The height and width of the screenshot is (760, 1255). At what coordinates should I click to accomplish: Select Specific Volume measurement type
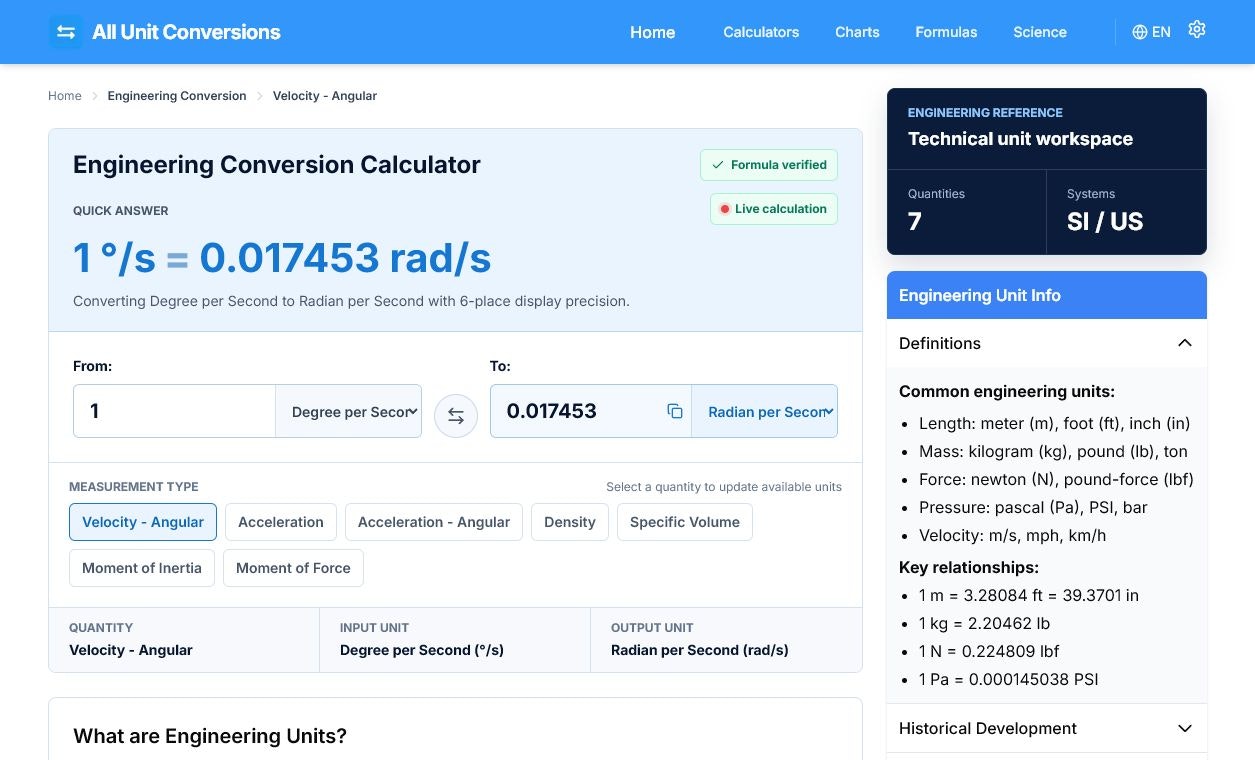tap(685, 522)
